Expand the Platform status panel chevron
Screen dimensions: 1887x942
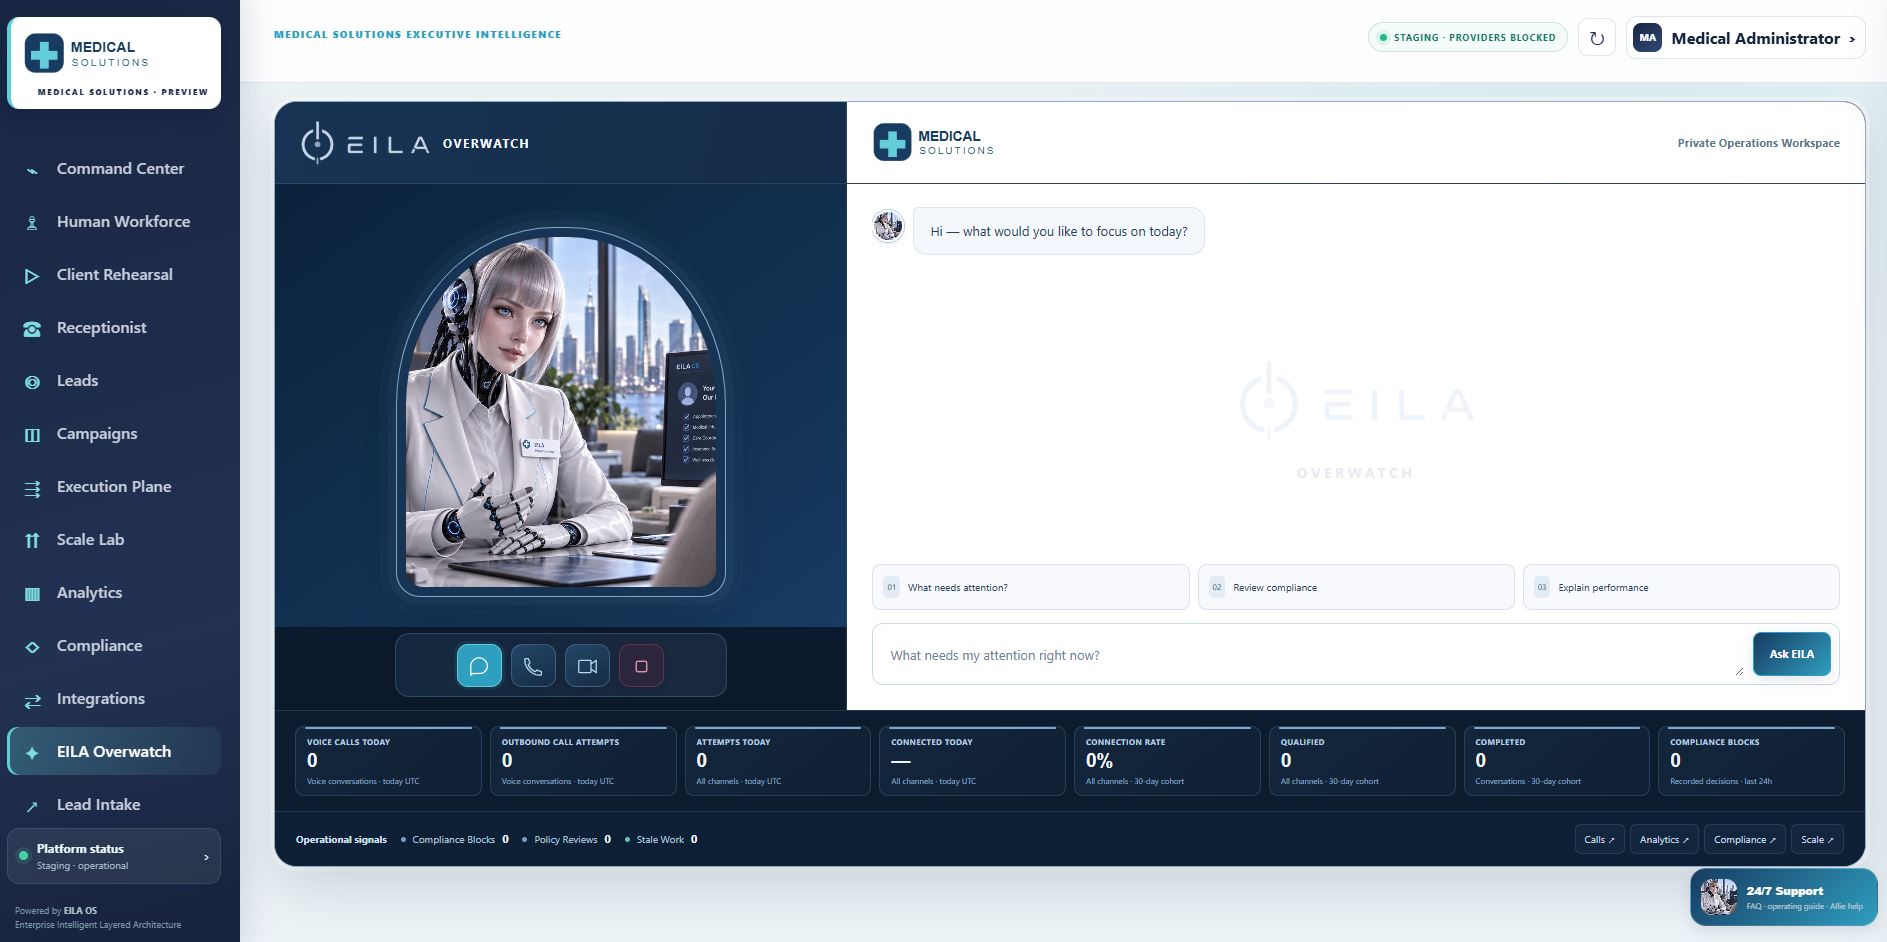pos(206,857)
